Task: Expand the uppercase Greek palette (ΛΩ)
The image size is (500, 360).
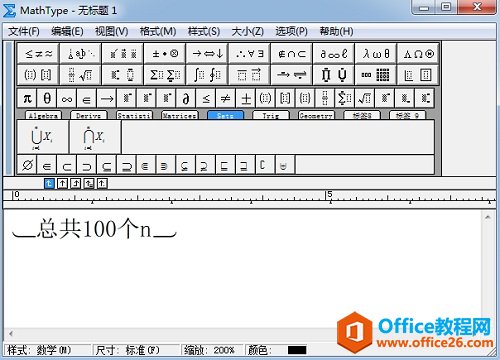Action: point(418,53)
